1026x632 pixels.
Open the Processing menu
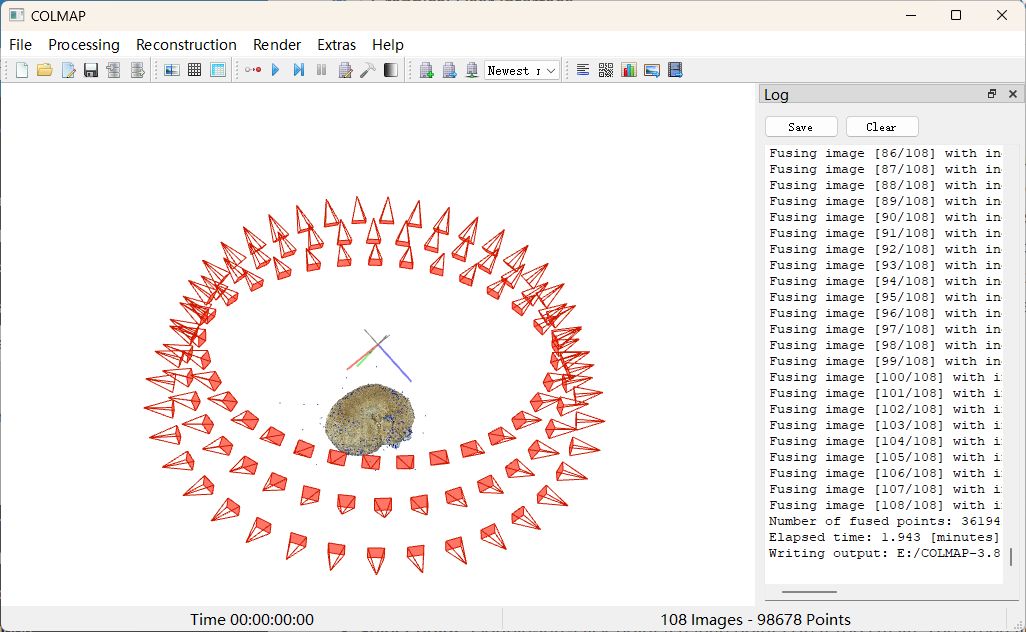pyautogui.click(x=84, y=44)
